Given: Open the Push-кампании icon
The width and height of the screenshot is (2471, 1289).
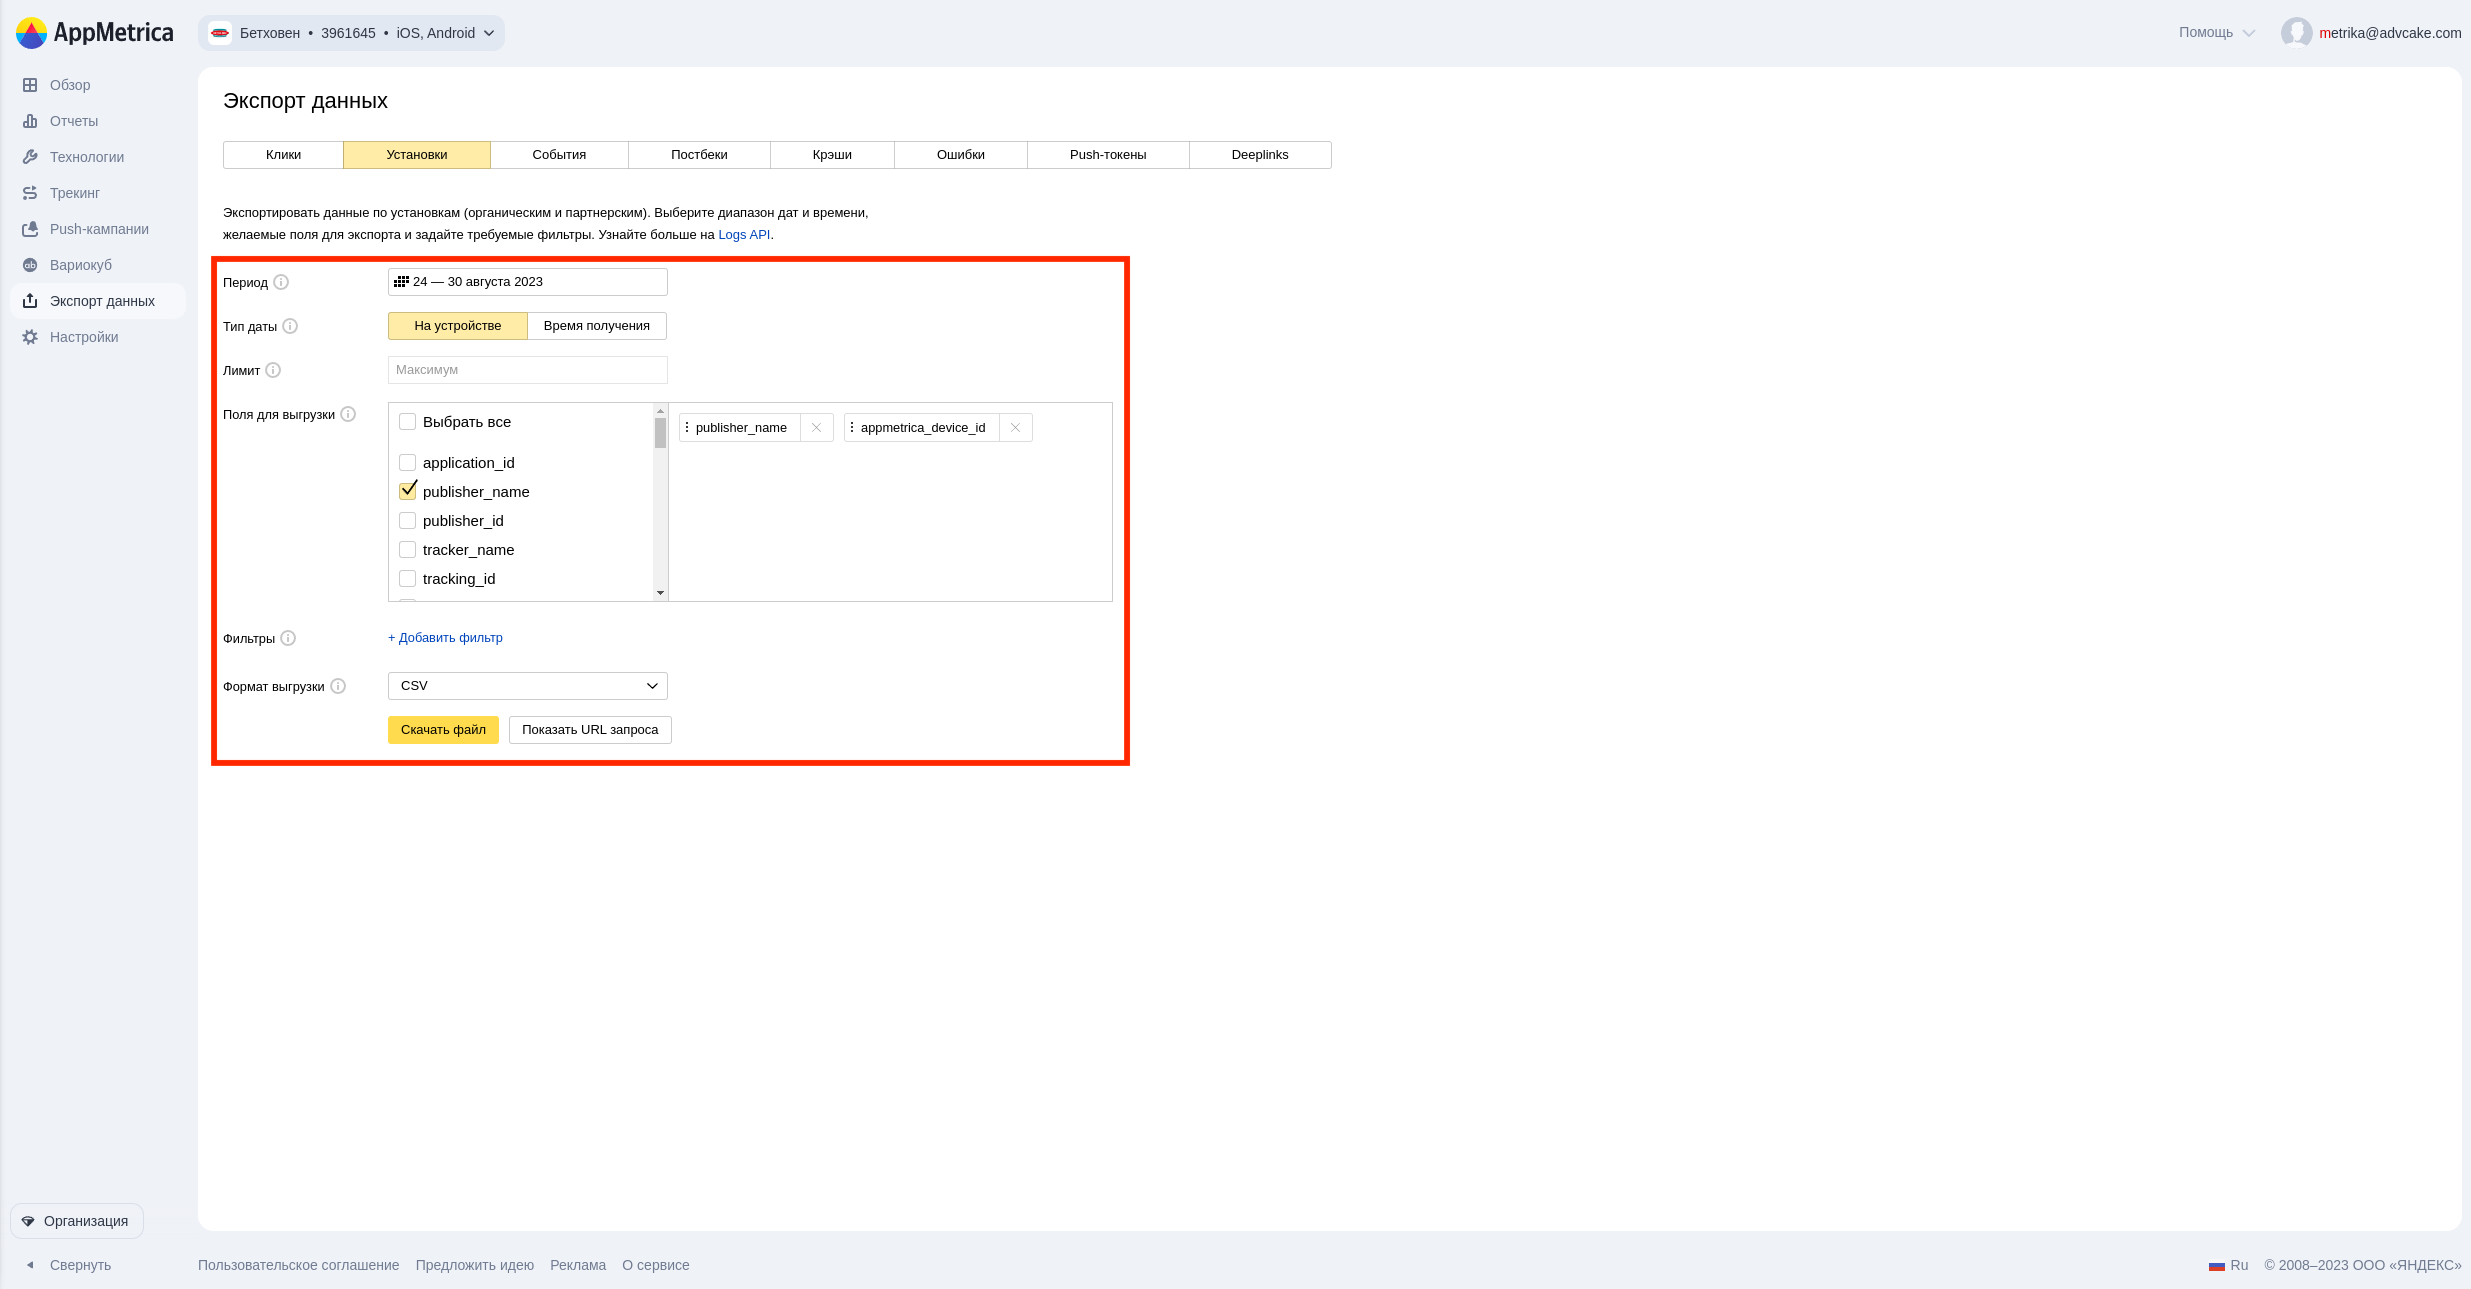Looking at the screenshot, I should pos(30,229).
